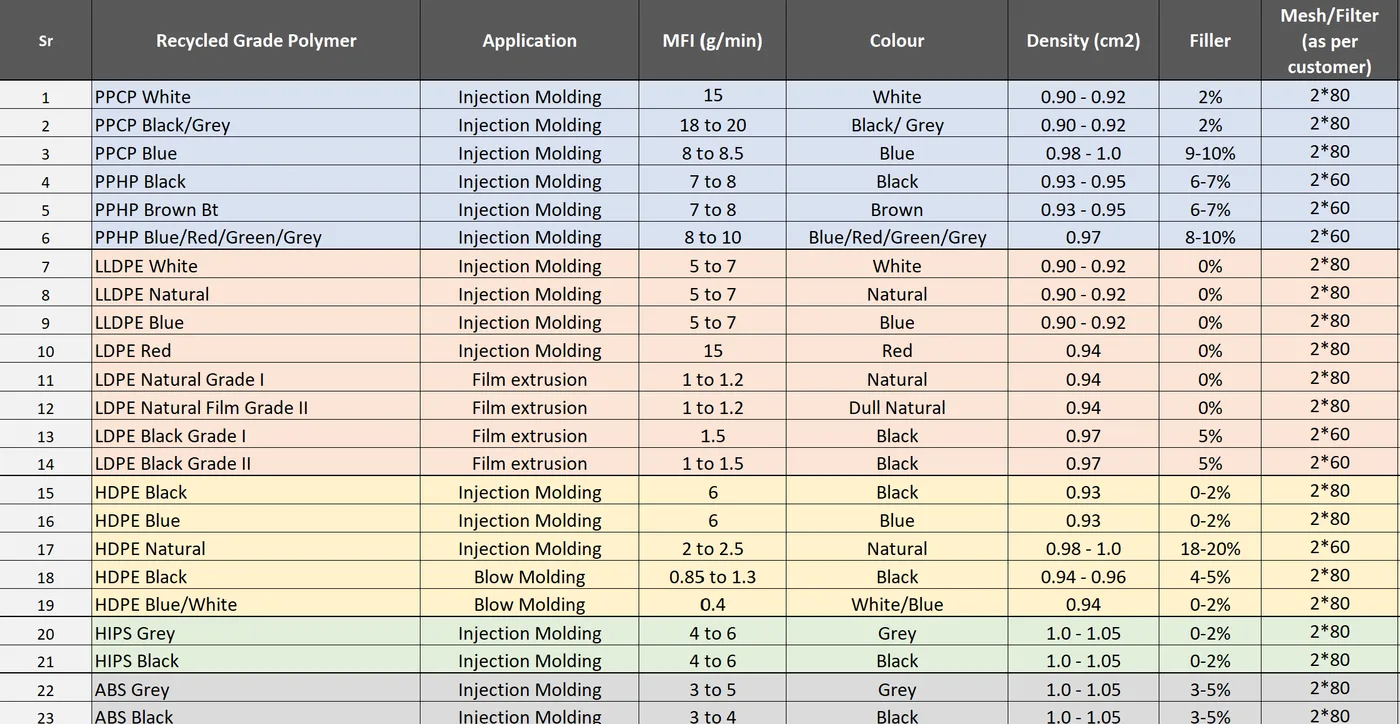This screenshot has width=1400, height=724.
Task: Select the filler value "9-10%"
Action: click(x=1210, y=153)
